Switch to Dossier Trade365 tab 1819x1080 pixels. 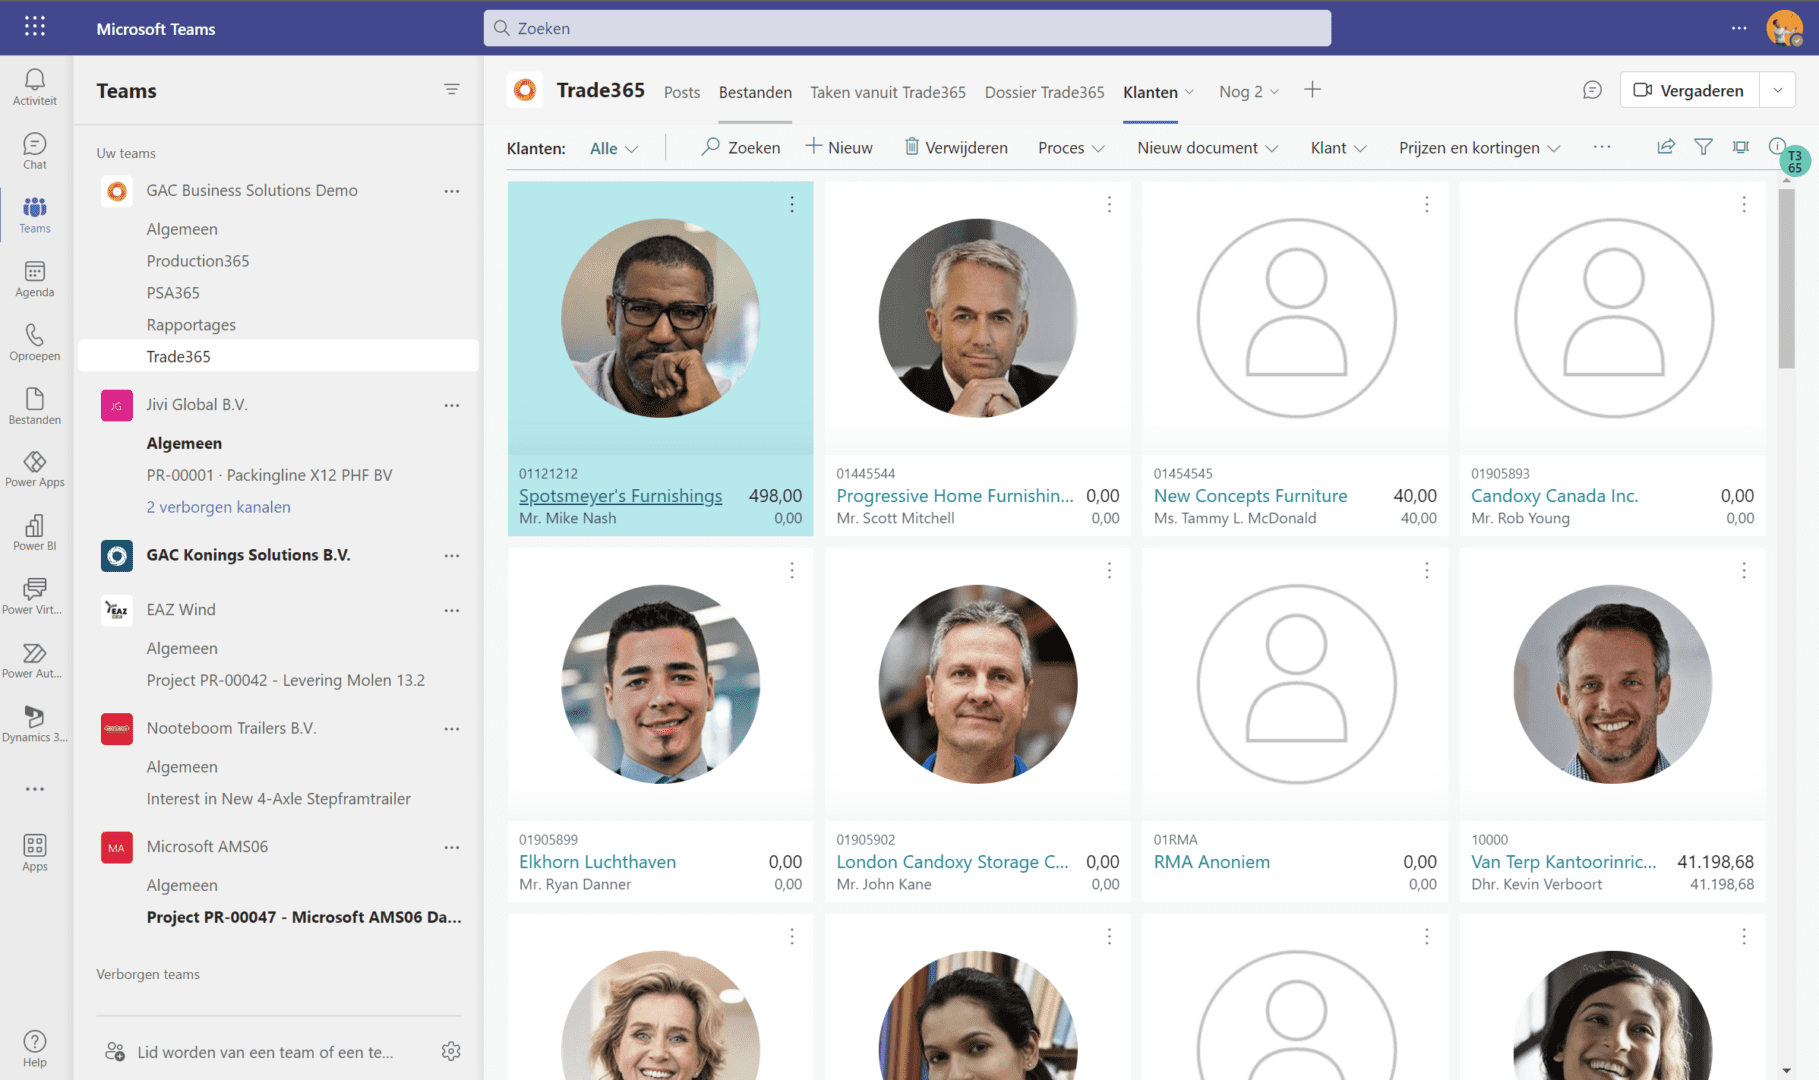[x=1044, y=92]
